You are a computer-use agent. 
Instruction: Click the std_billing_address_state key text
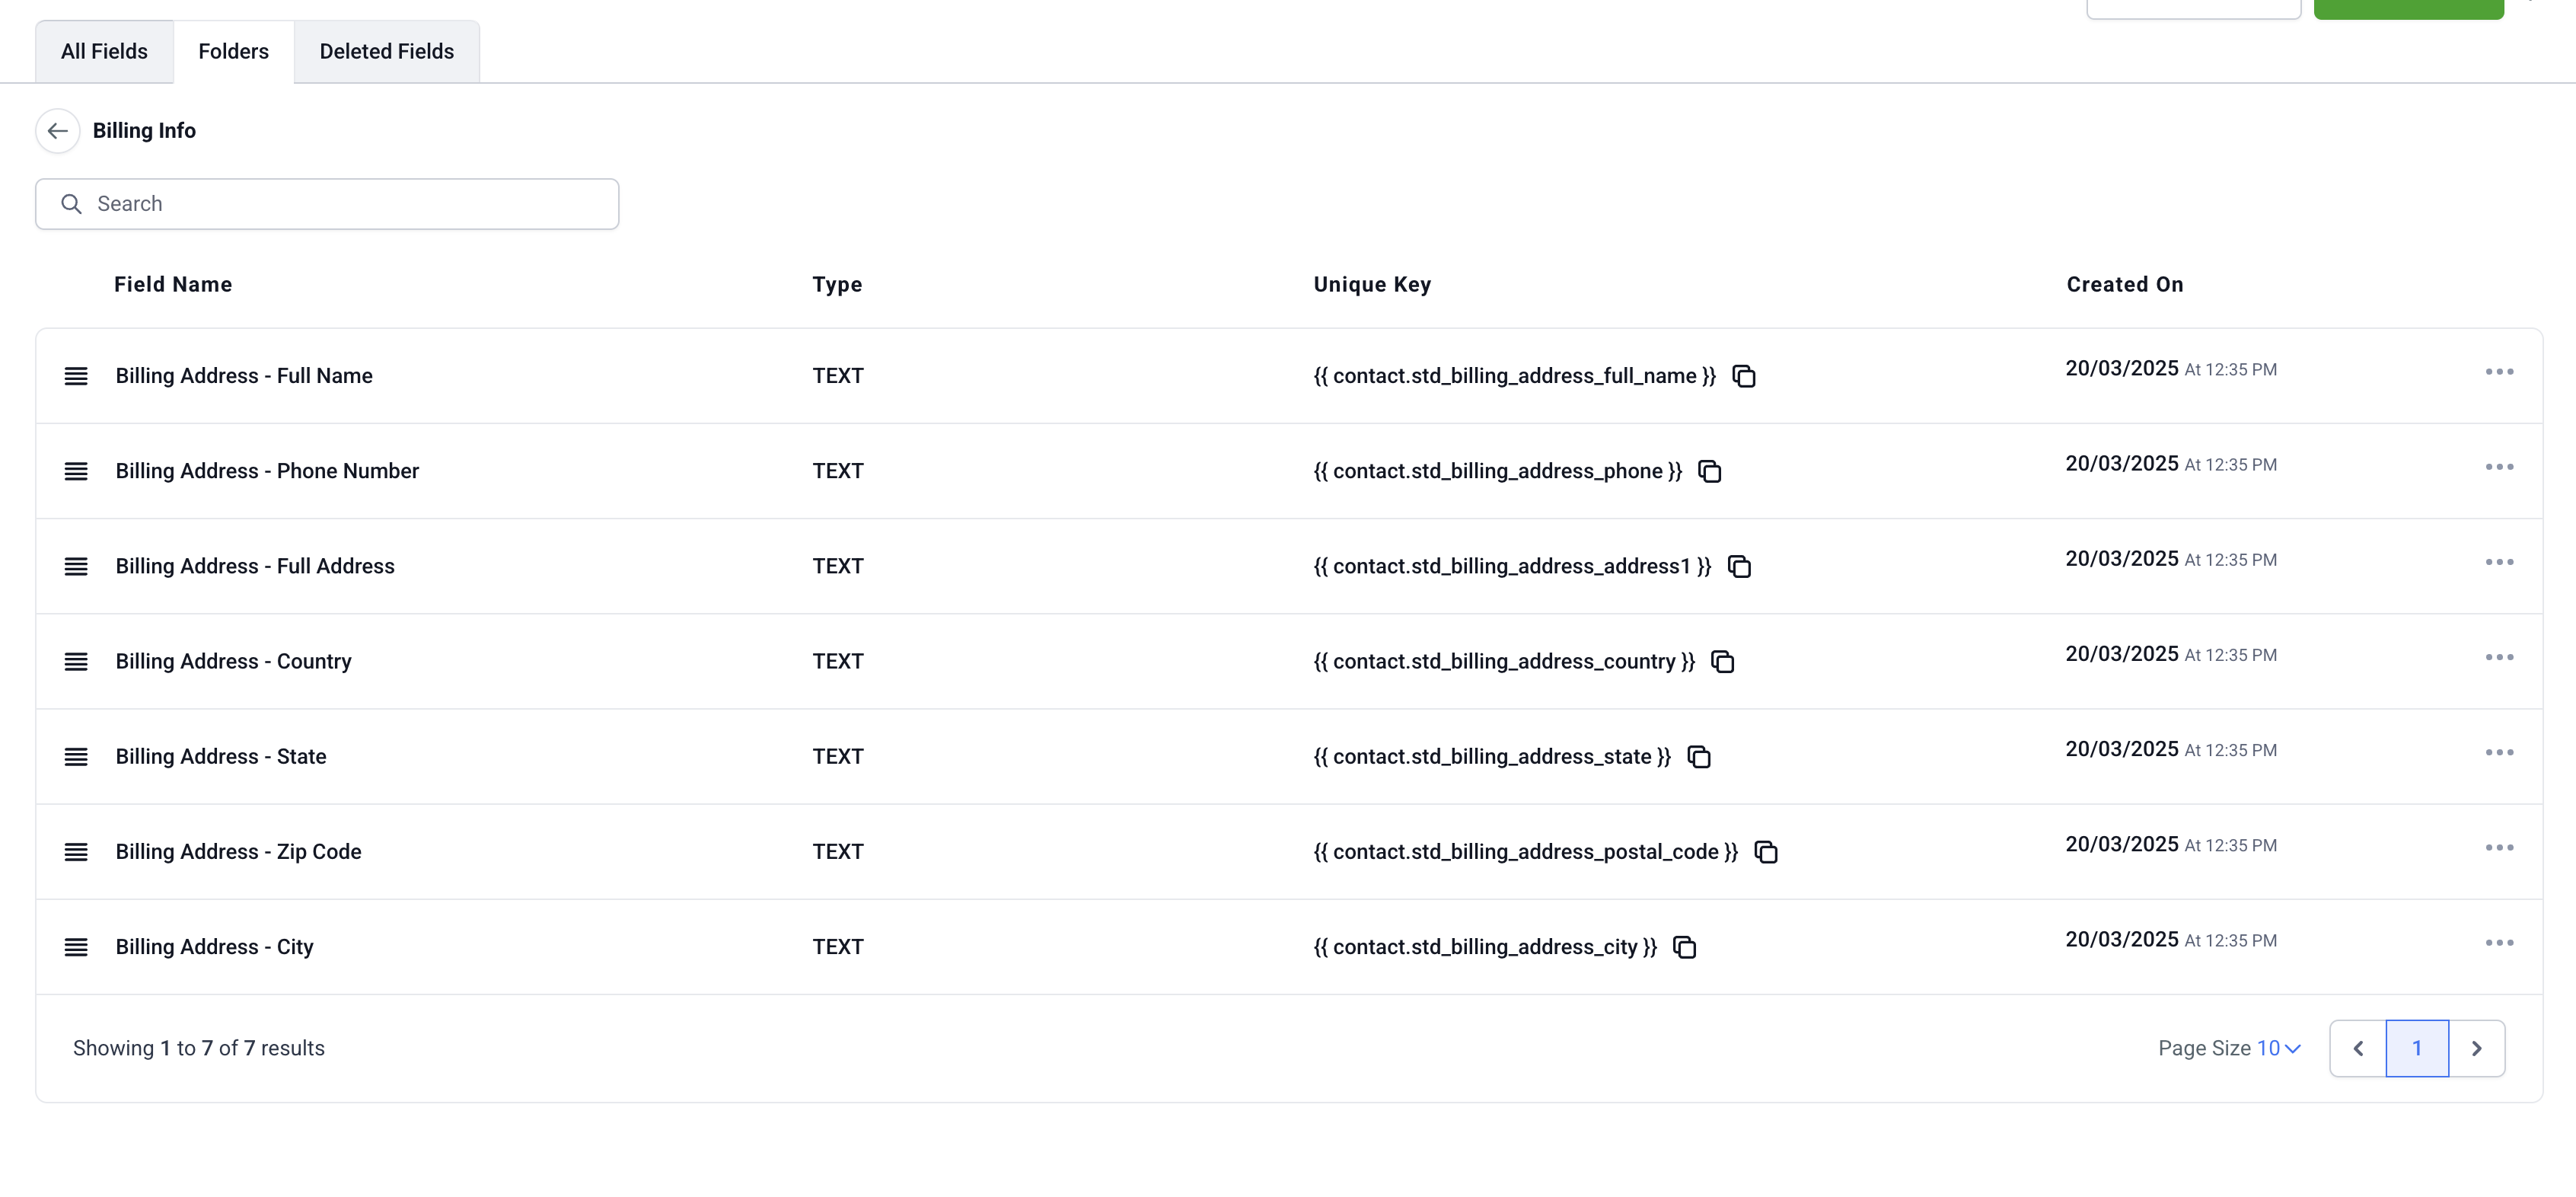click(x=1492, y=756)
